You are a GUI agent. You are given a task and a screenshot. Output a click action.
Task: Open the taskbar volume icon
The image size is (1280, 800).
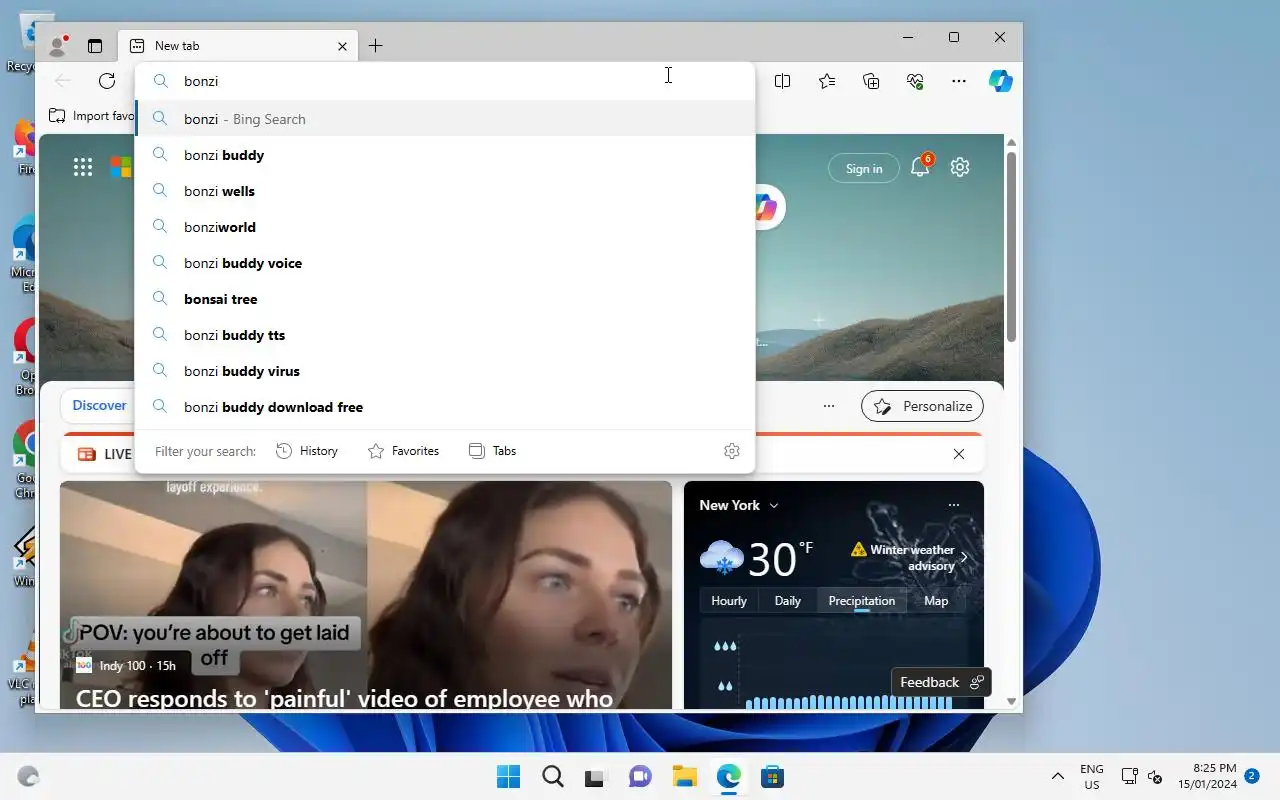coord(1155,777)
